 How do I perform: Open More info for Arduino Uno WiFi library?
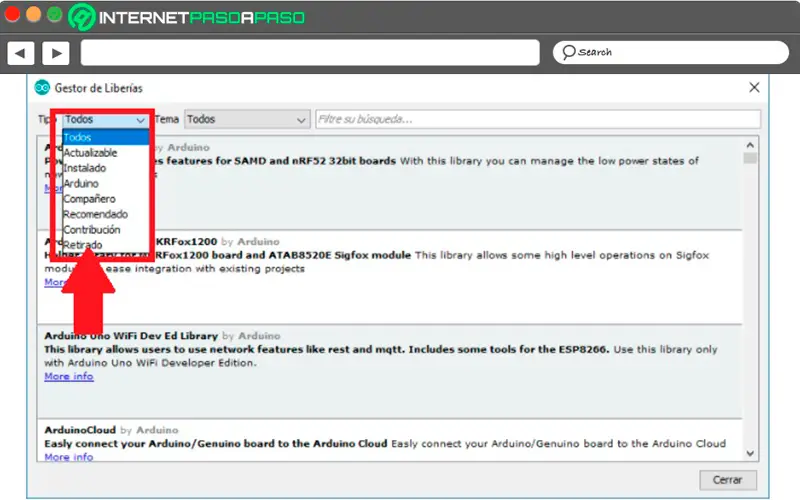(69, 377)
